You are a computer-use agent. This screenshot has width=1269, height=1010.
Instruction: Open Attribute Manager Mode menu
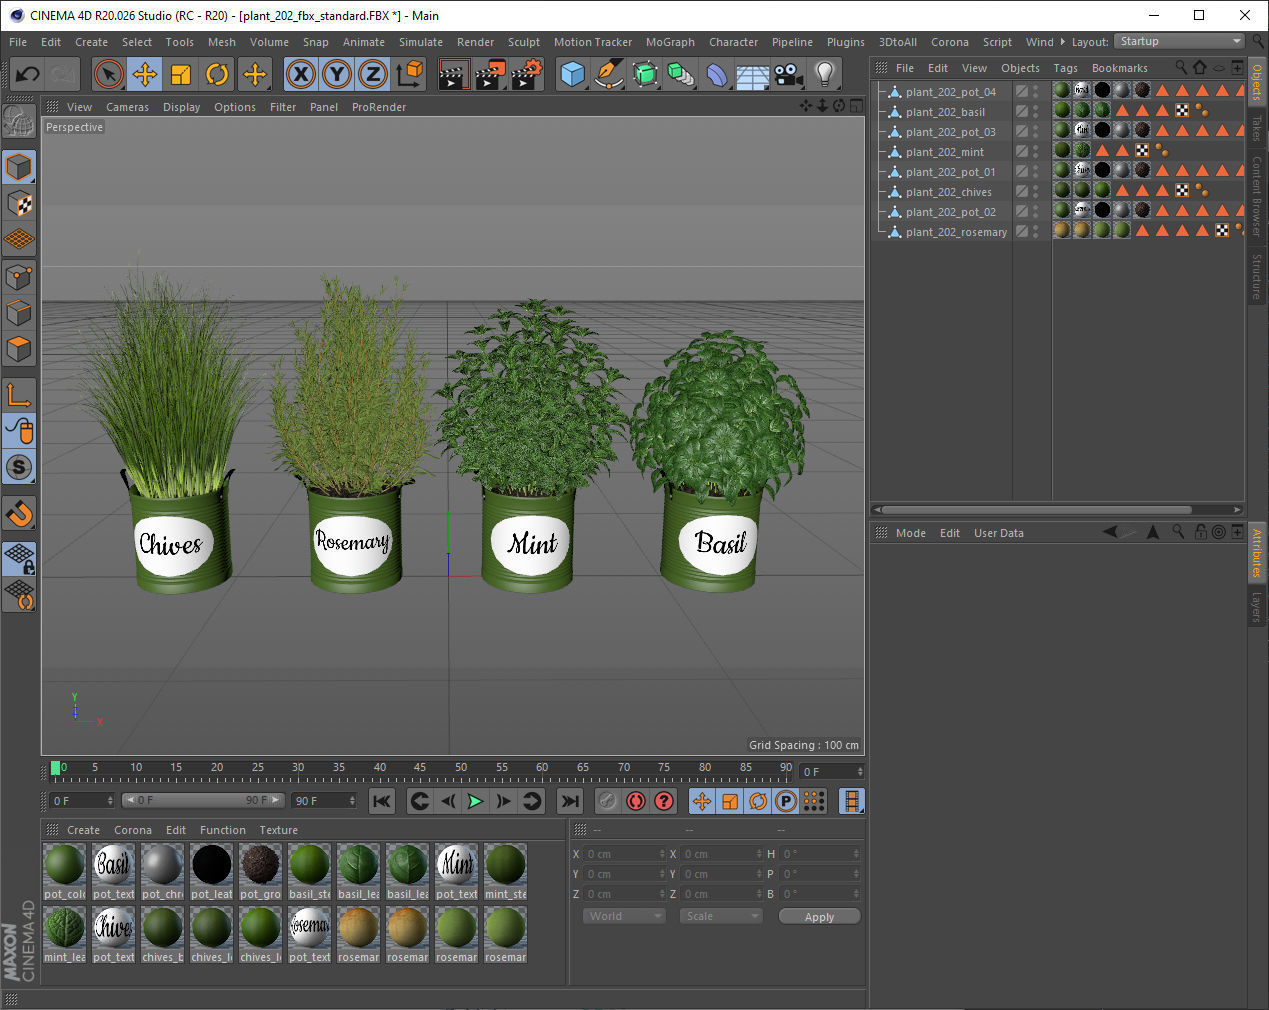coord(910,533)
